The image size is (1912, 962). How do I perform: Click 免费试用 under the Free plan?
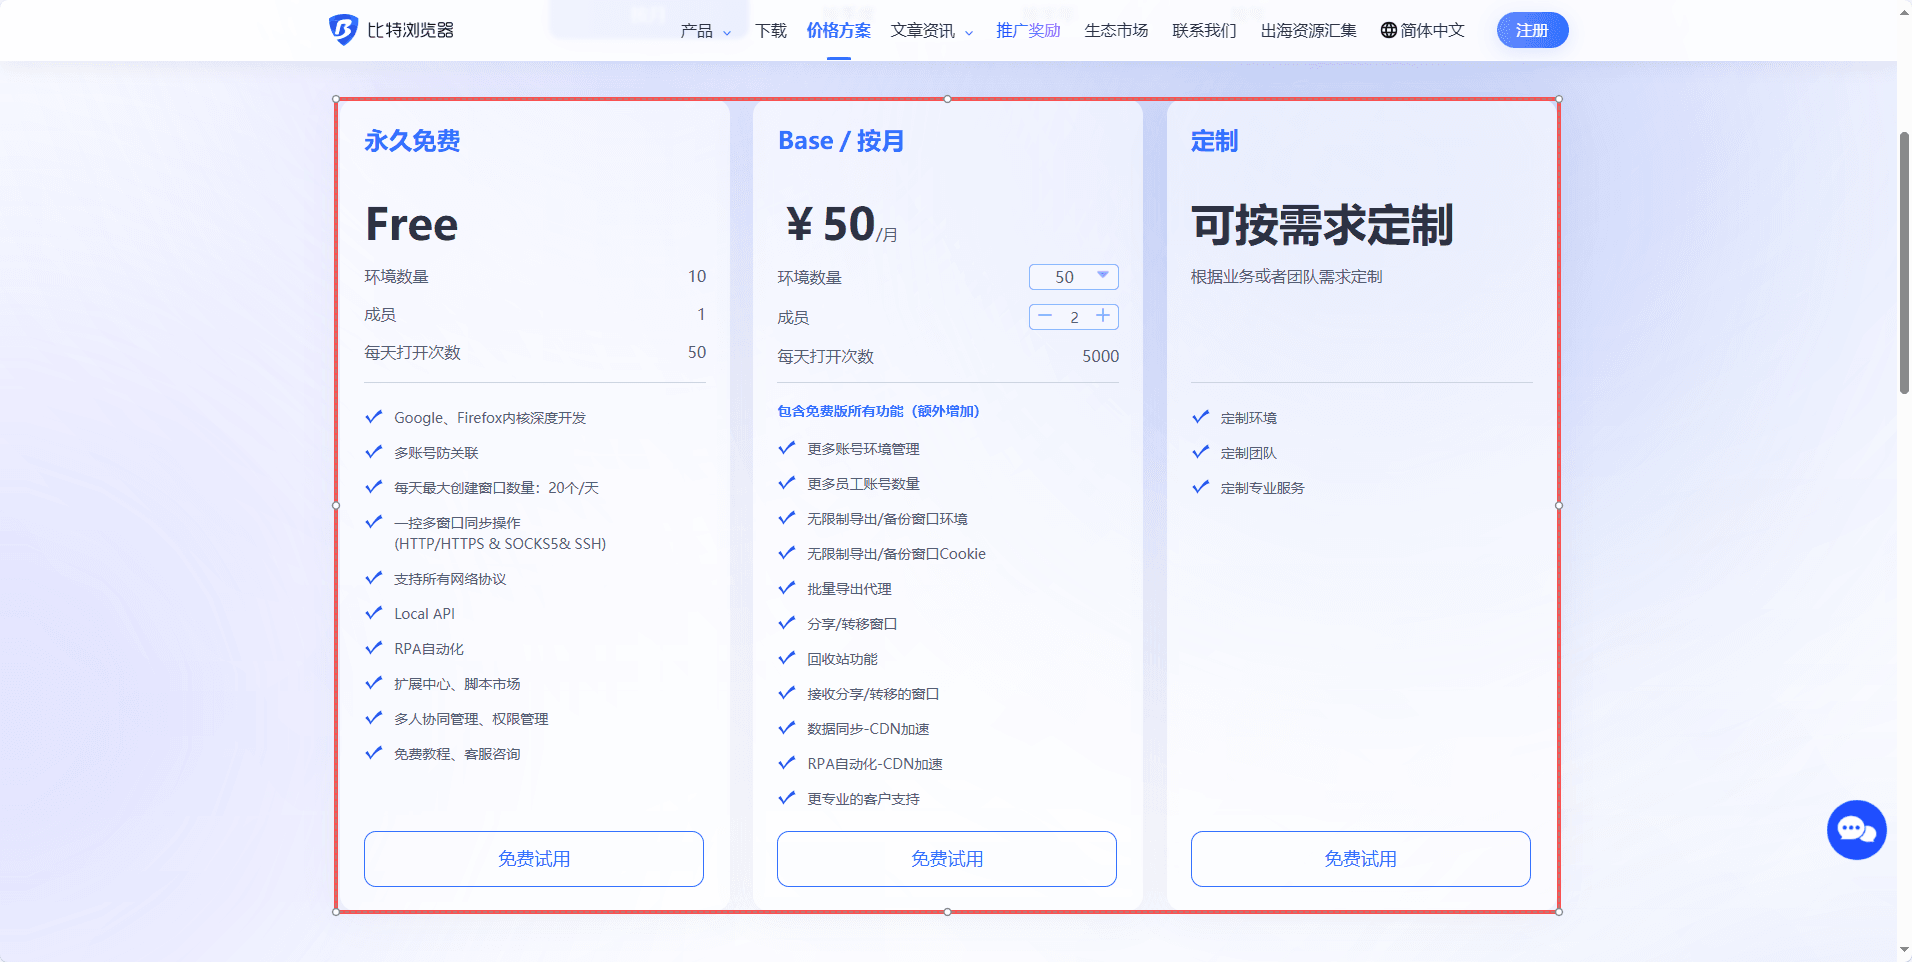[x=533, y=858]
